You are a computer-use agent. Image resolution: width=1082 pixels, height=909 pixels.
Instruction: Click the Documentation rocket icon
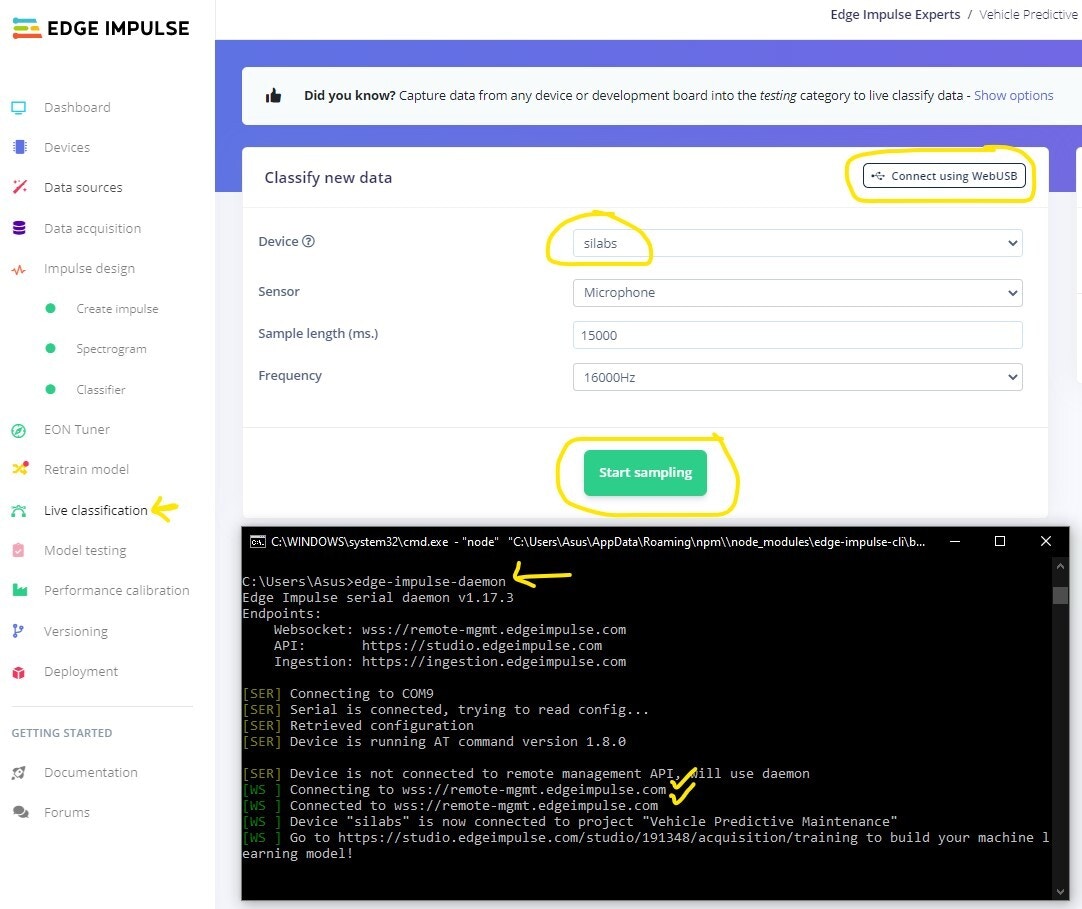pyautogui.click(x=19, y=772)
